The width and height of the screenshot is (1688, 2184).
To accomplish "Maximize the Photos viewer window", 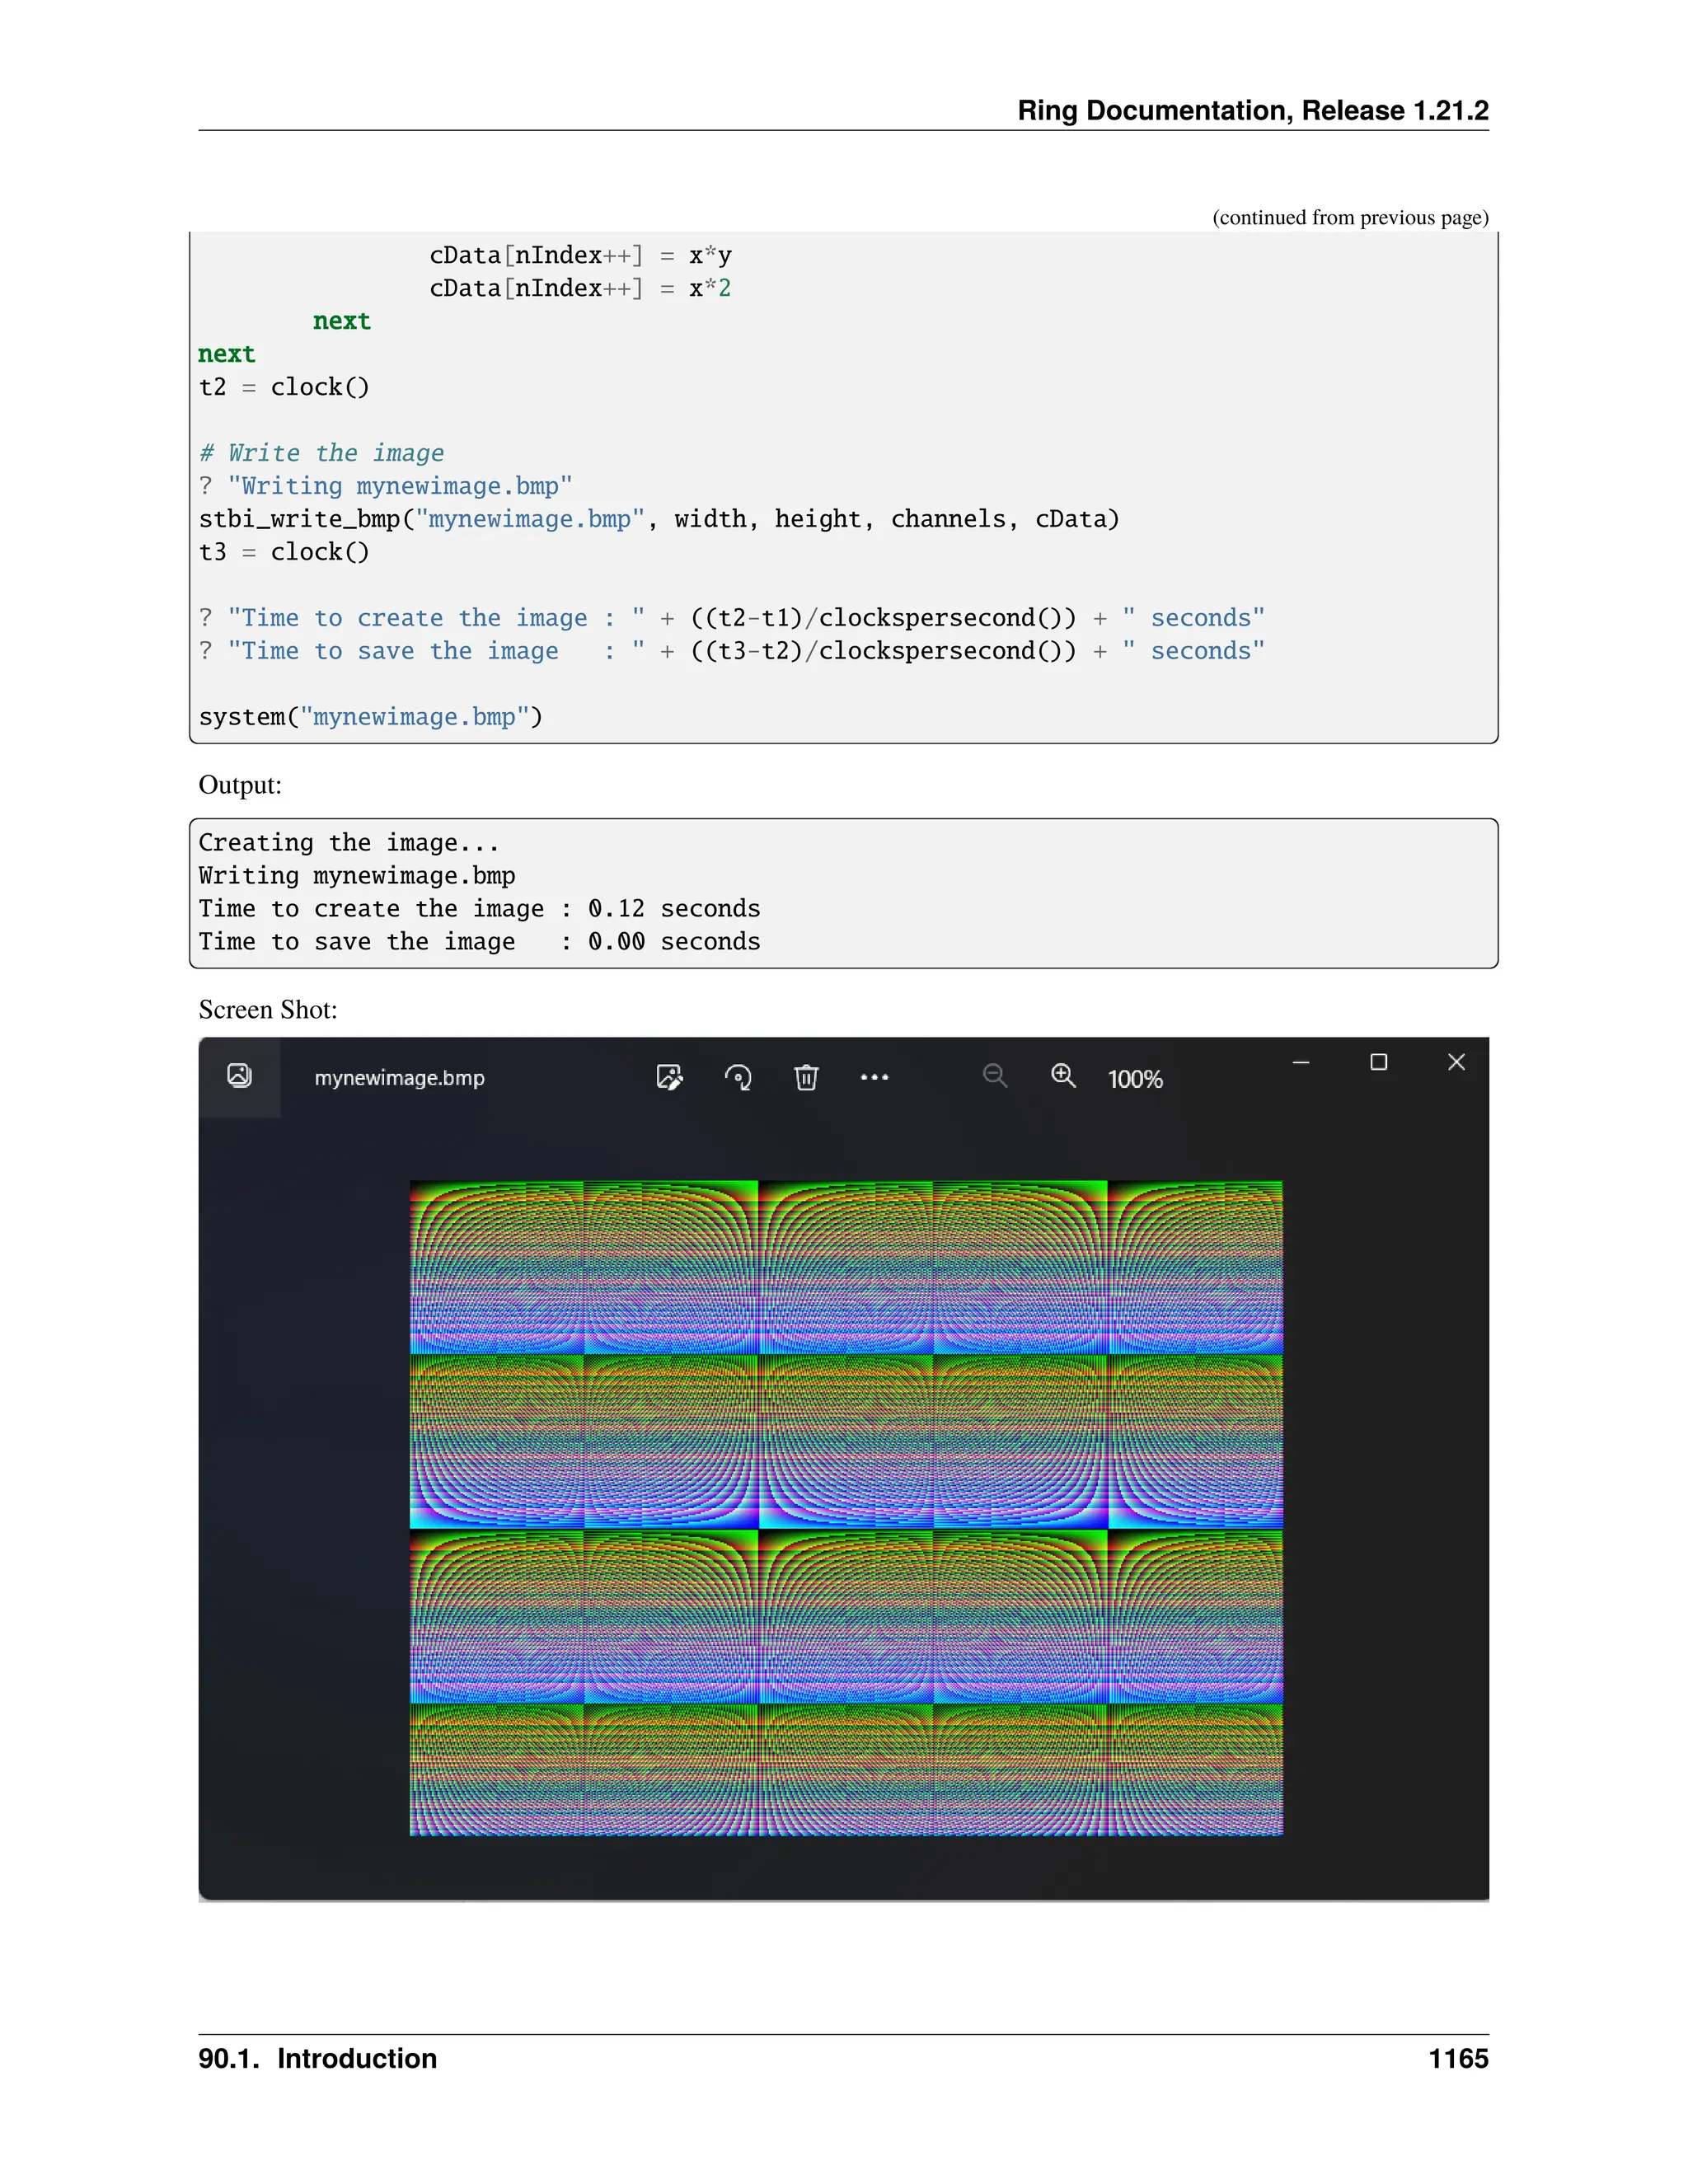I will (x=1378, y=1062).
